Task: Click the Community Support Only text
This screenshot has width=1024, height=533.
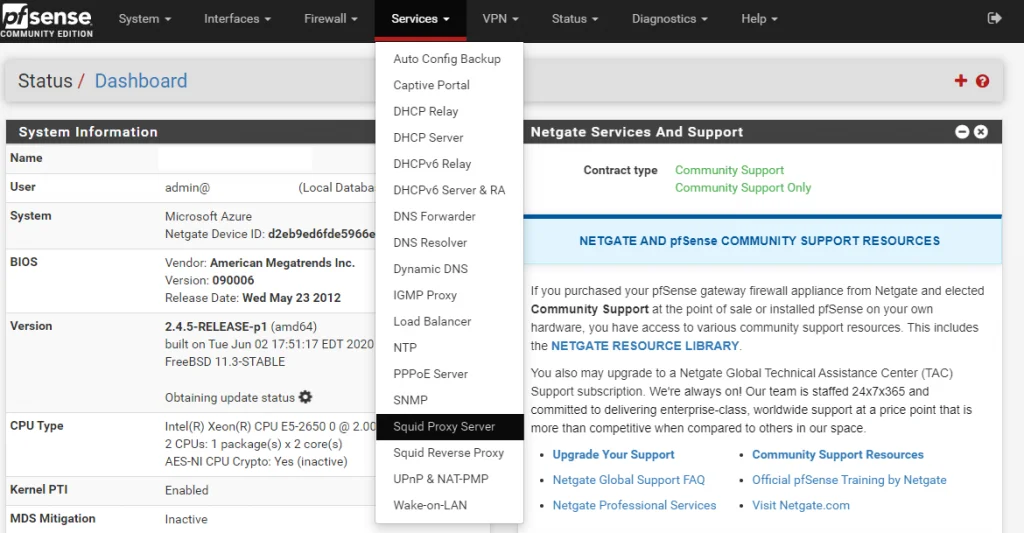Action: click(x=743, y=187)
